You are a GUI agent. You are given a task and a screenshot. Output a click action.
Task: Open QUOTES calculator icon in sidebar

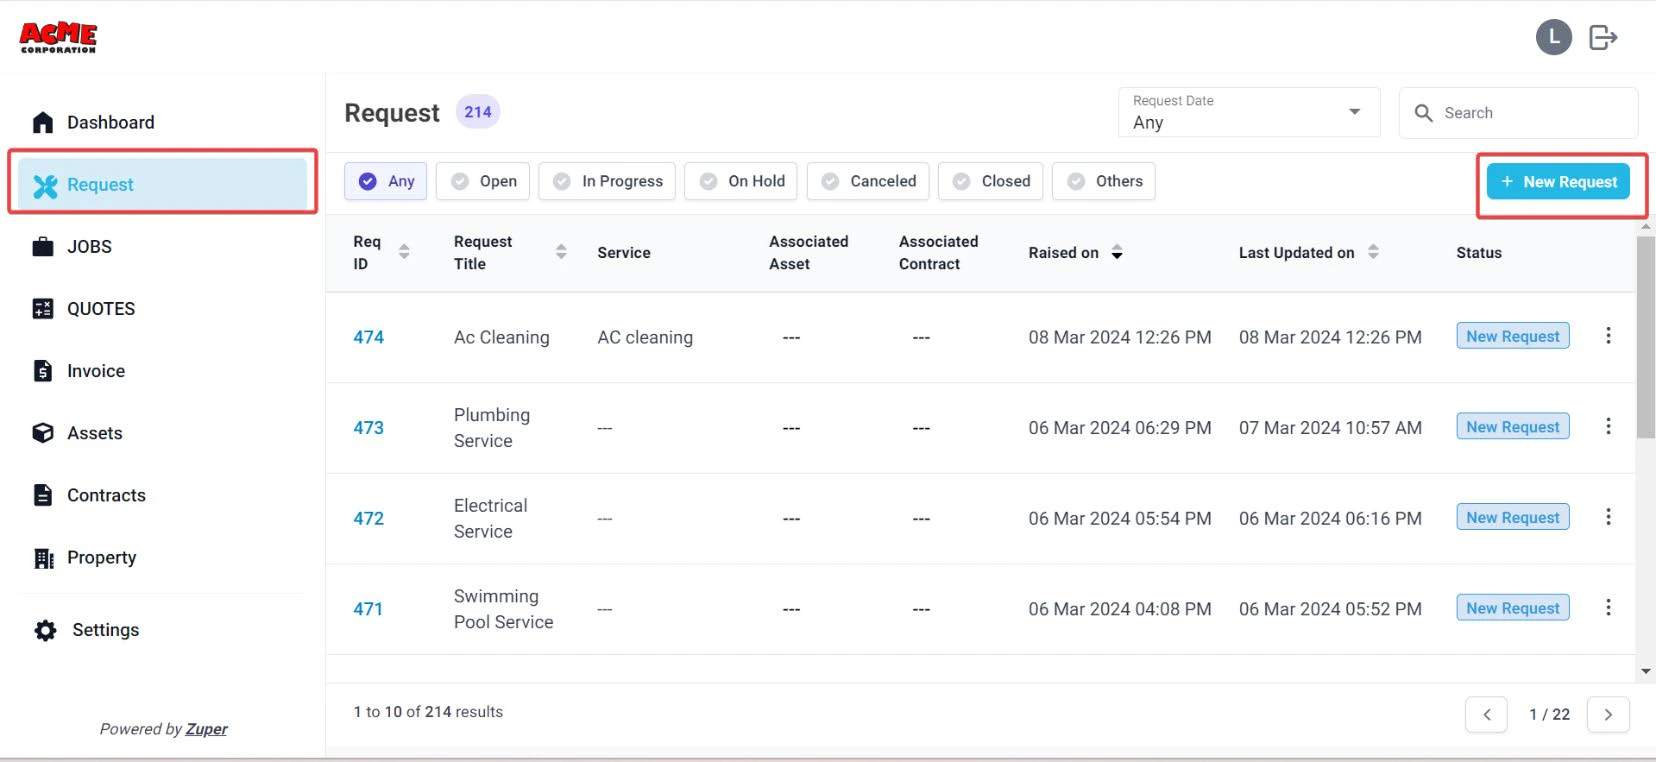click(43, 308)
